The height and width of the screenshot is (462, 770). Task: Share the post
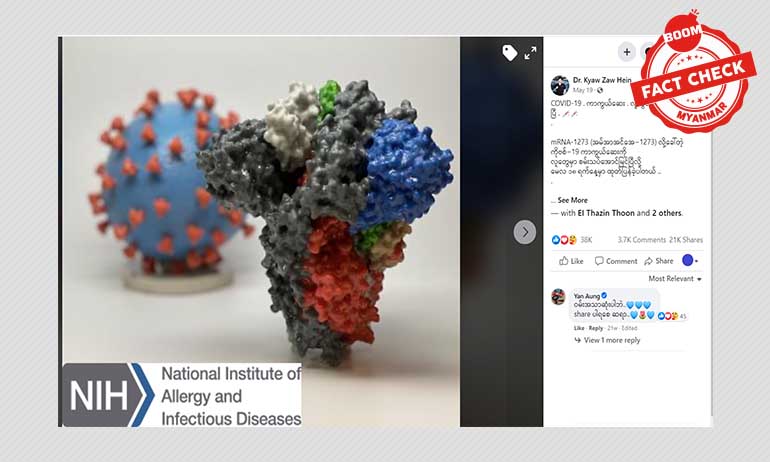click(659, 261)
